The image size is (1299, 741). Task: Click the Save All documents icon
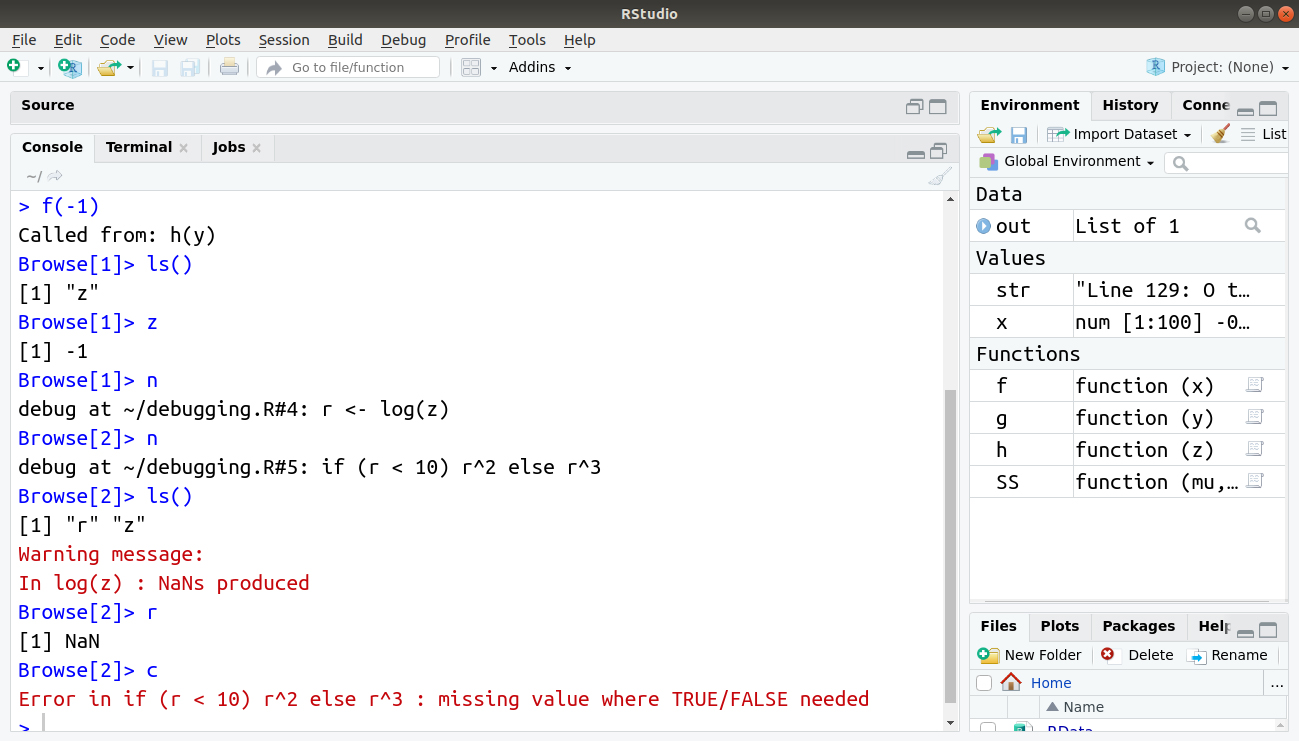coord(189,67)
